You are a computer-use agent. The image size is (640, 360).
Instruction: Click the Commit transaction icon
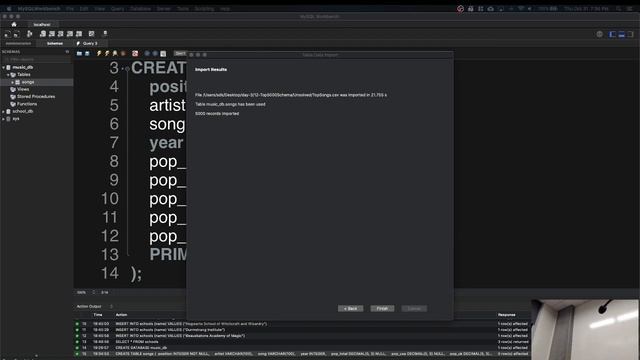pos(147,53)
